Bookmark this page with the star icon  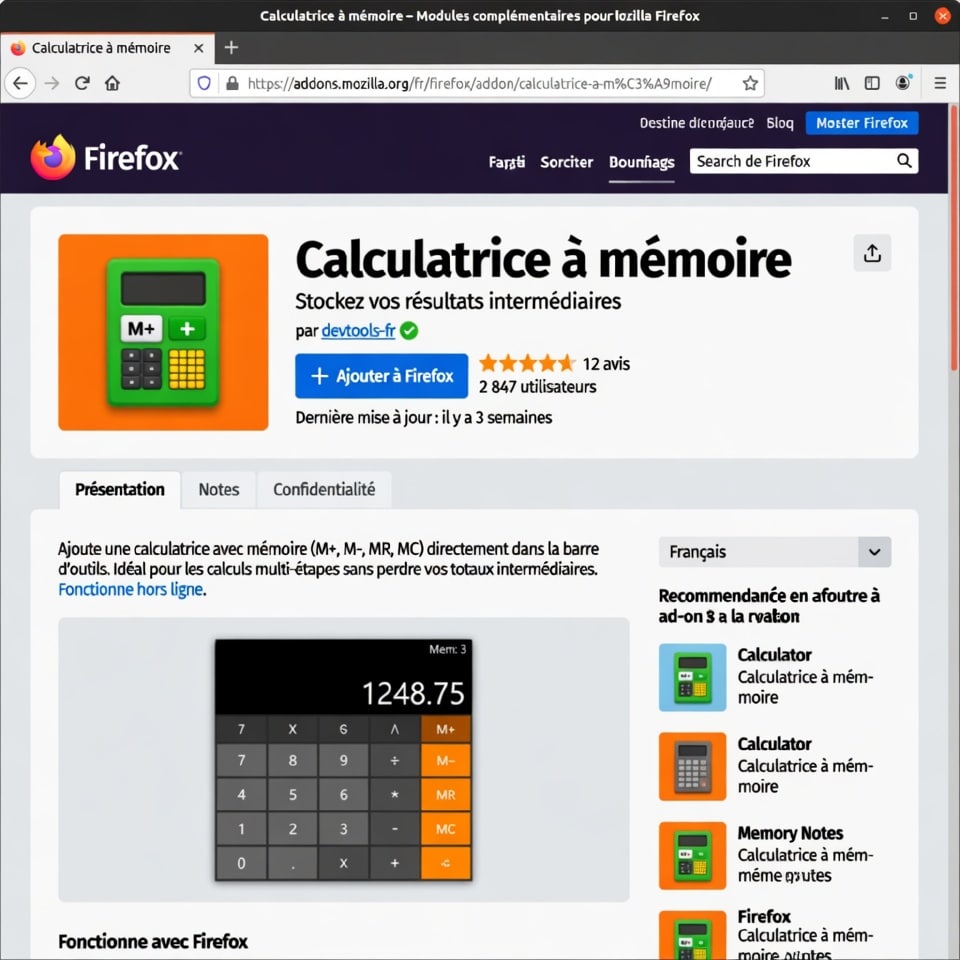click(x=750, y=83)
